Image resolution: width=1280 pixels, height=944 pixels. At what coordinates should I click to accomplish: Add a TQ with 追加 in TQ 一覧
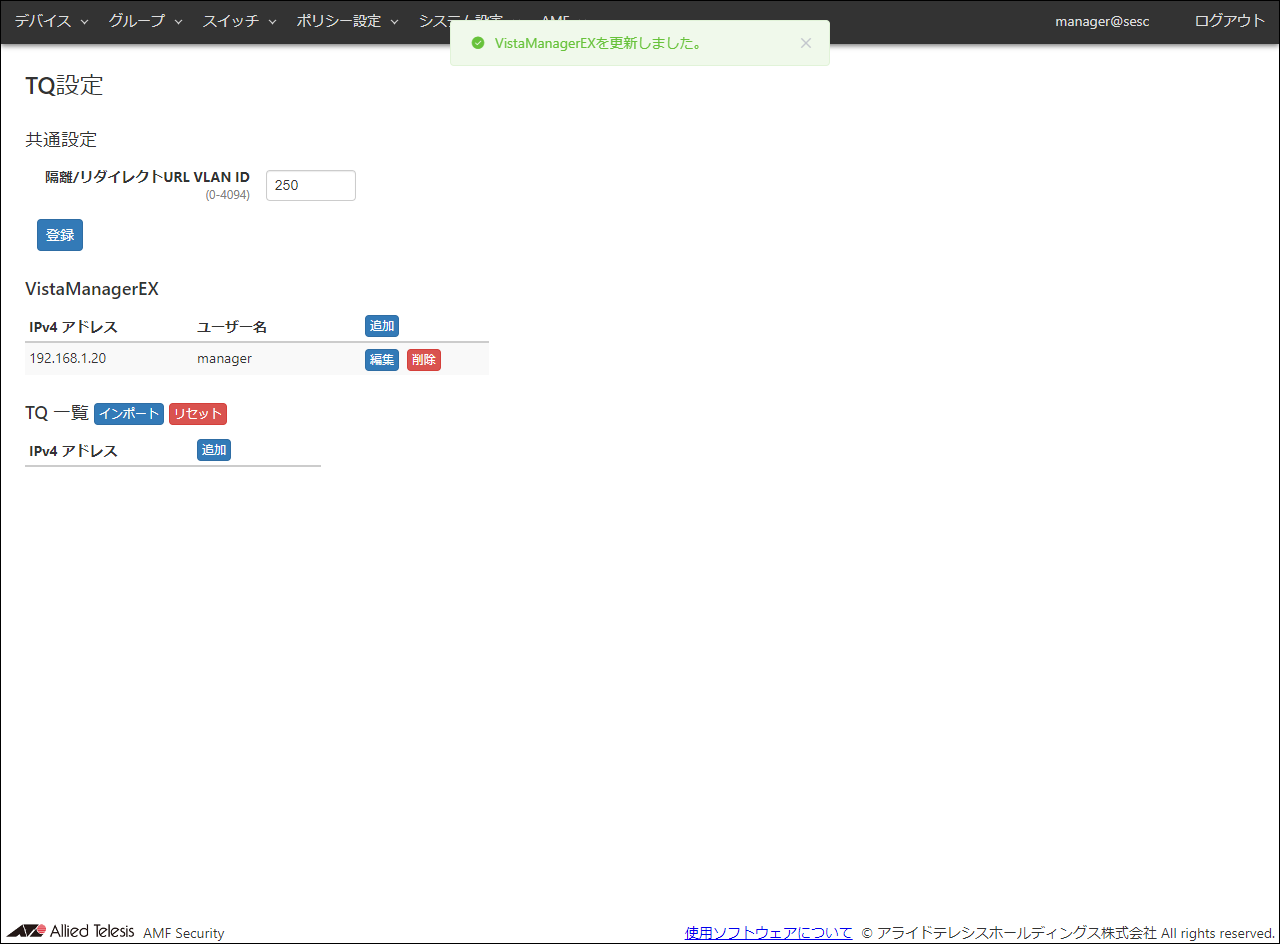pos(214,450)
